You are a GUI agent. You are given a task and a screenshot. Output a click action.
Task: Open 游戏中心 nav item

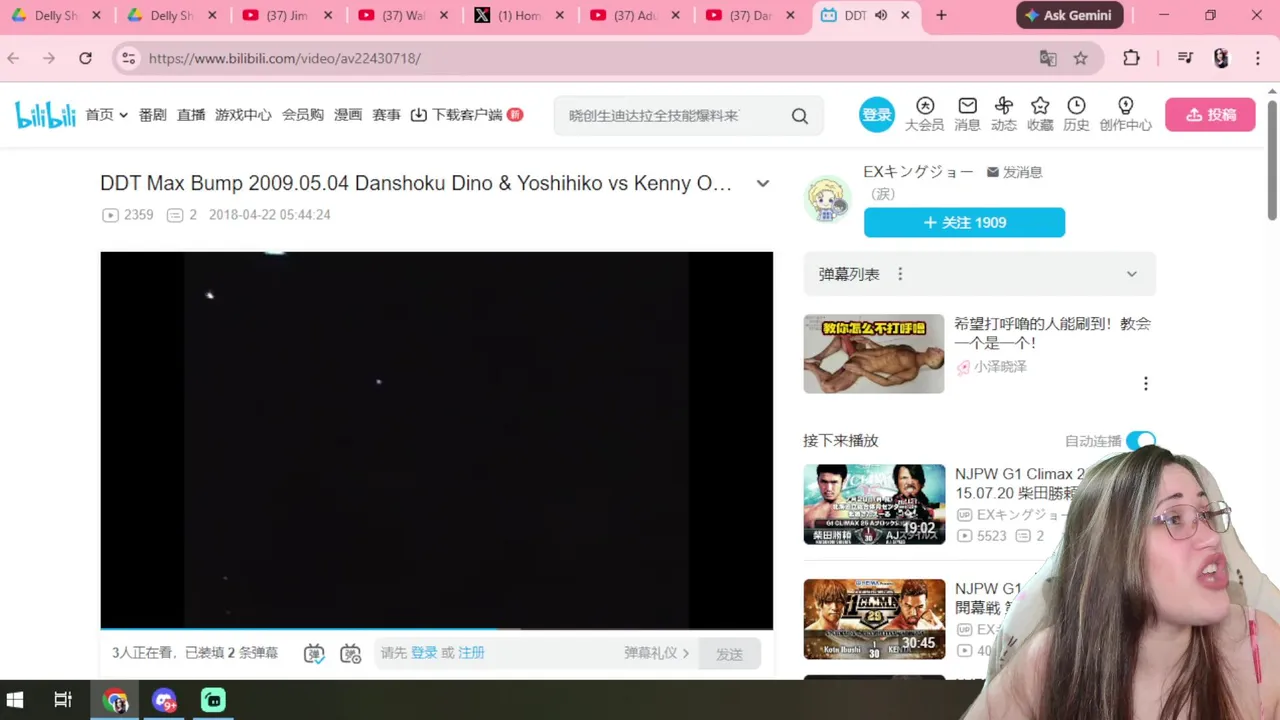243,115
